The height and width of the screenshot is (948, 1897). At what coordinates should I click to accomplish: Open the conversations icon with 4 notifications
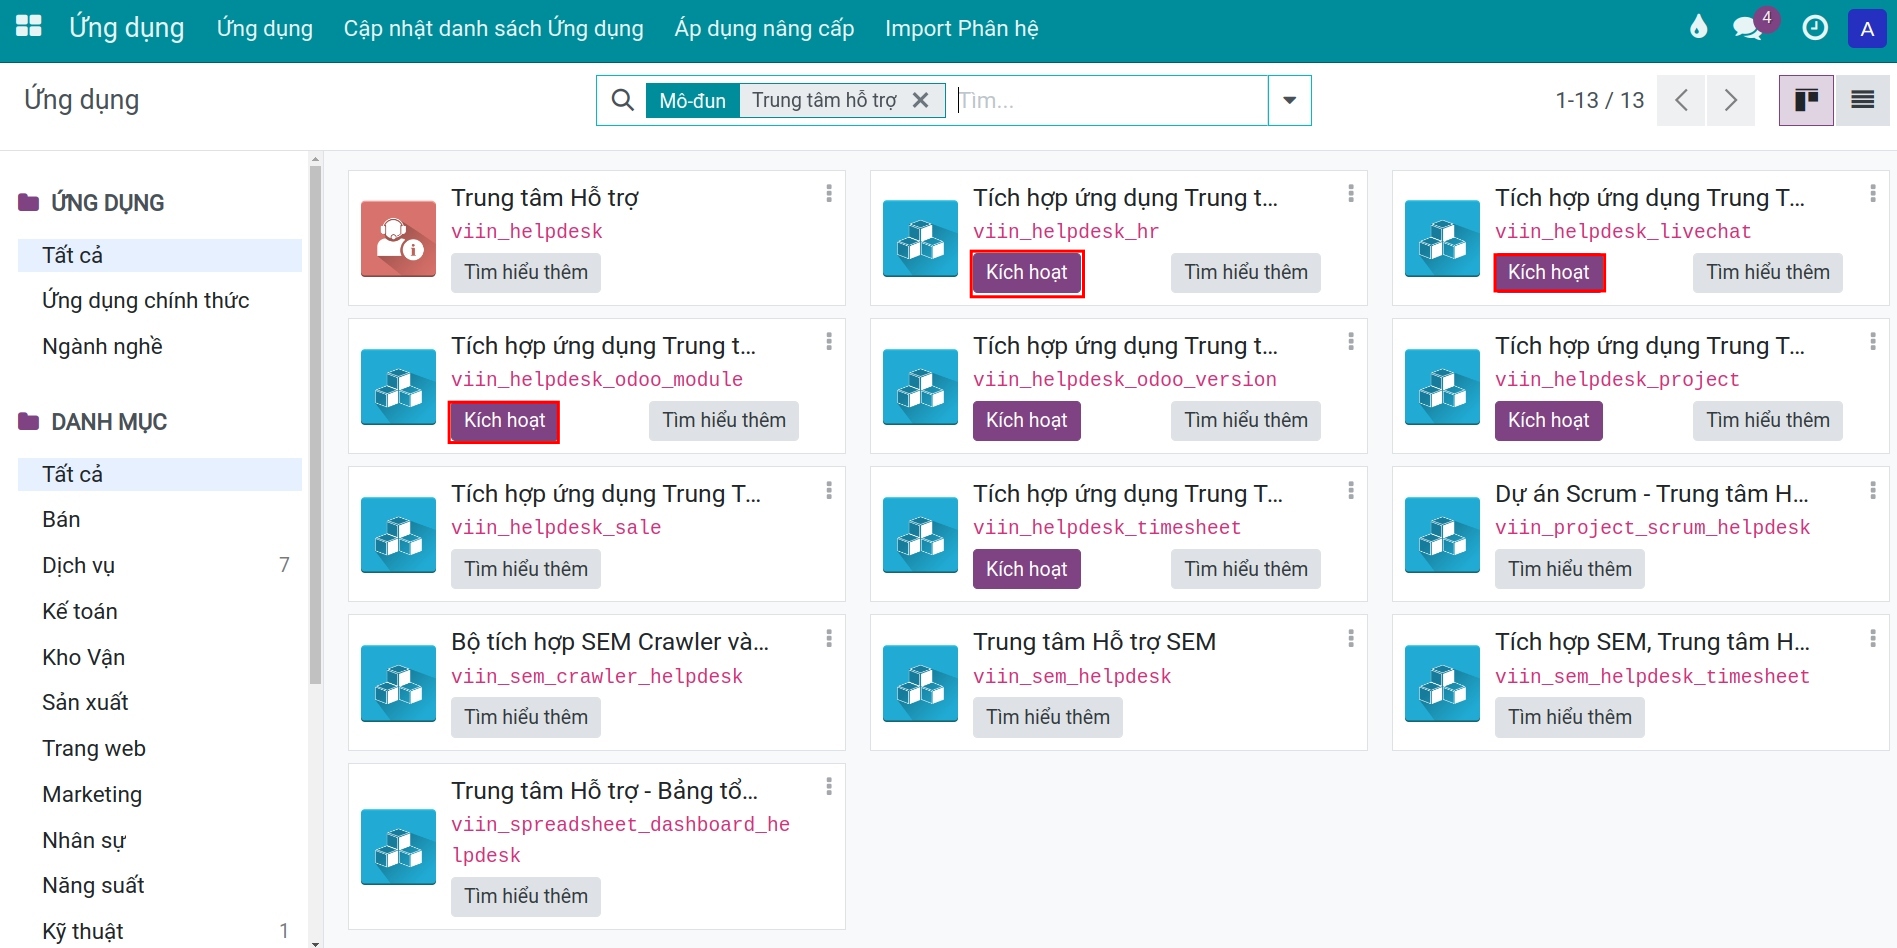pos(1749,28)
